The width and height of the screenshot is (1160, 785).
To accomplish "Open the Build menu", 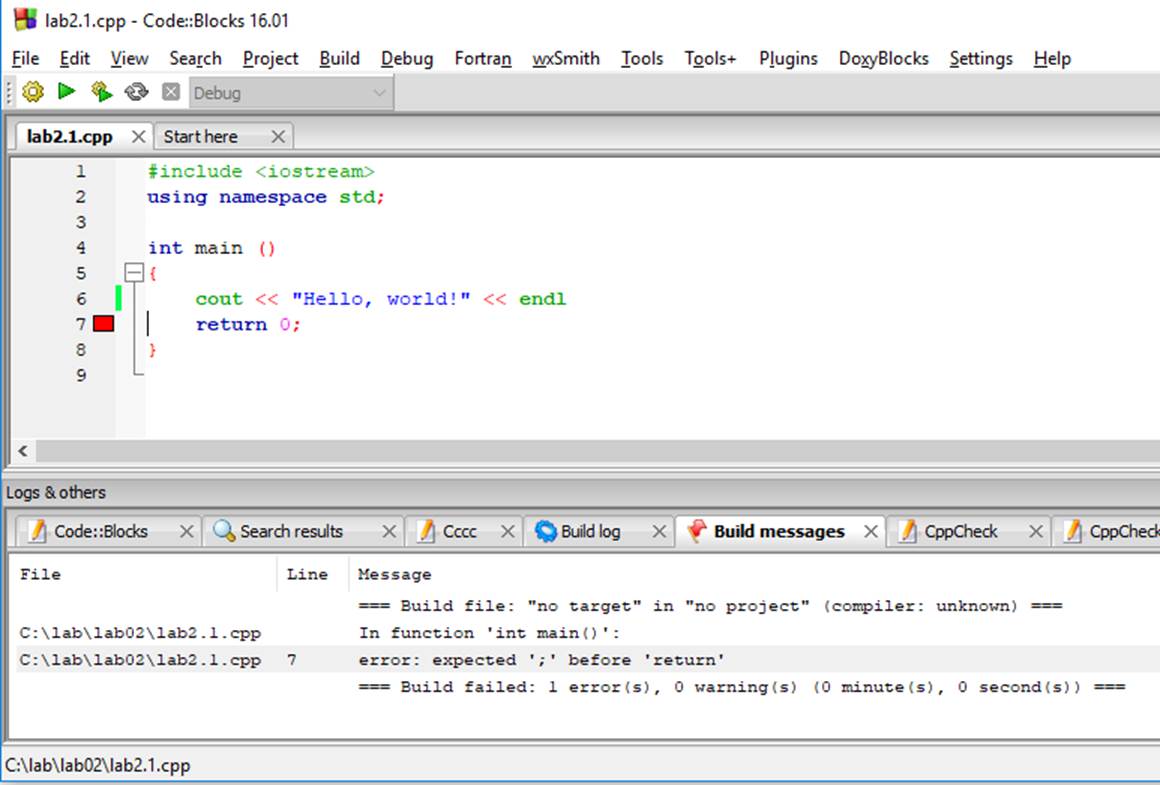I will tap(340, 58).
